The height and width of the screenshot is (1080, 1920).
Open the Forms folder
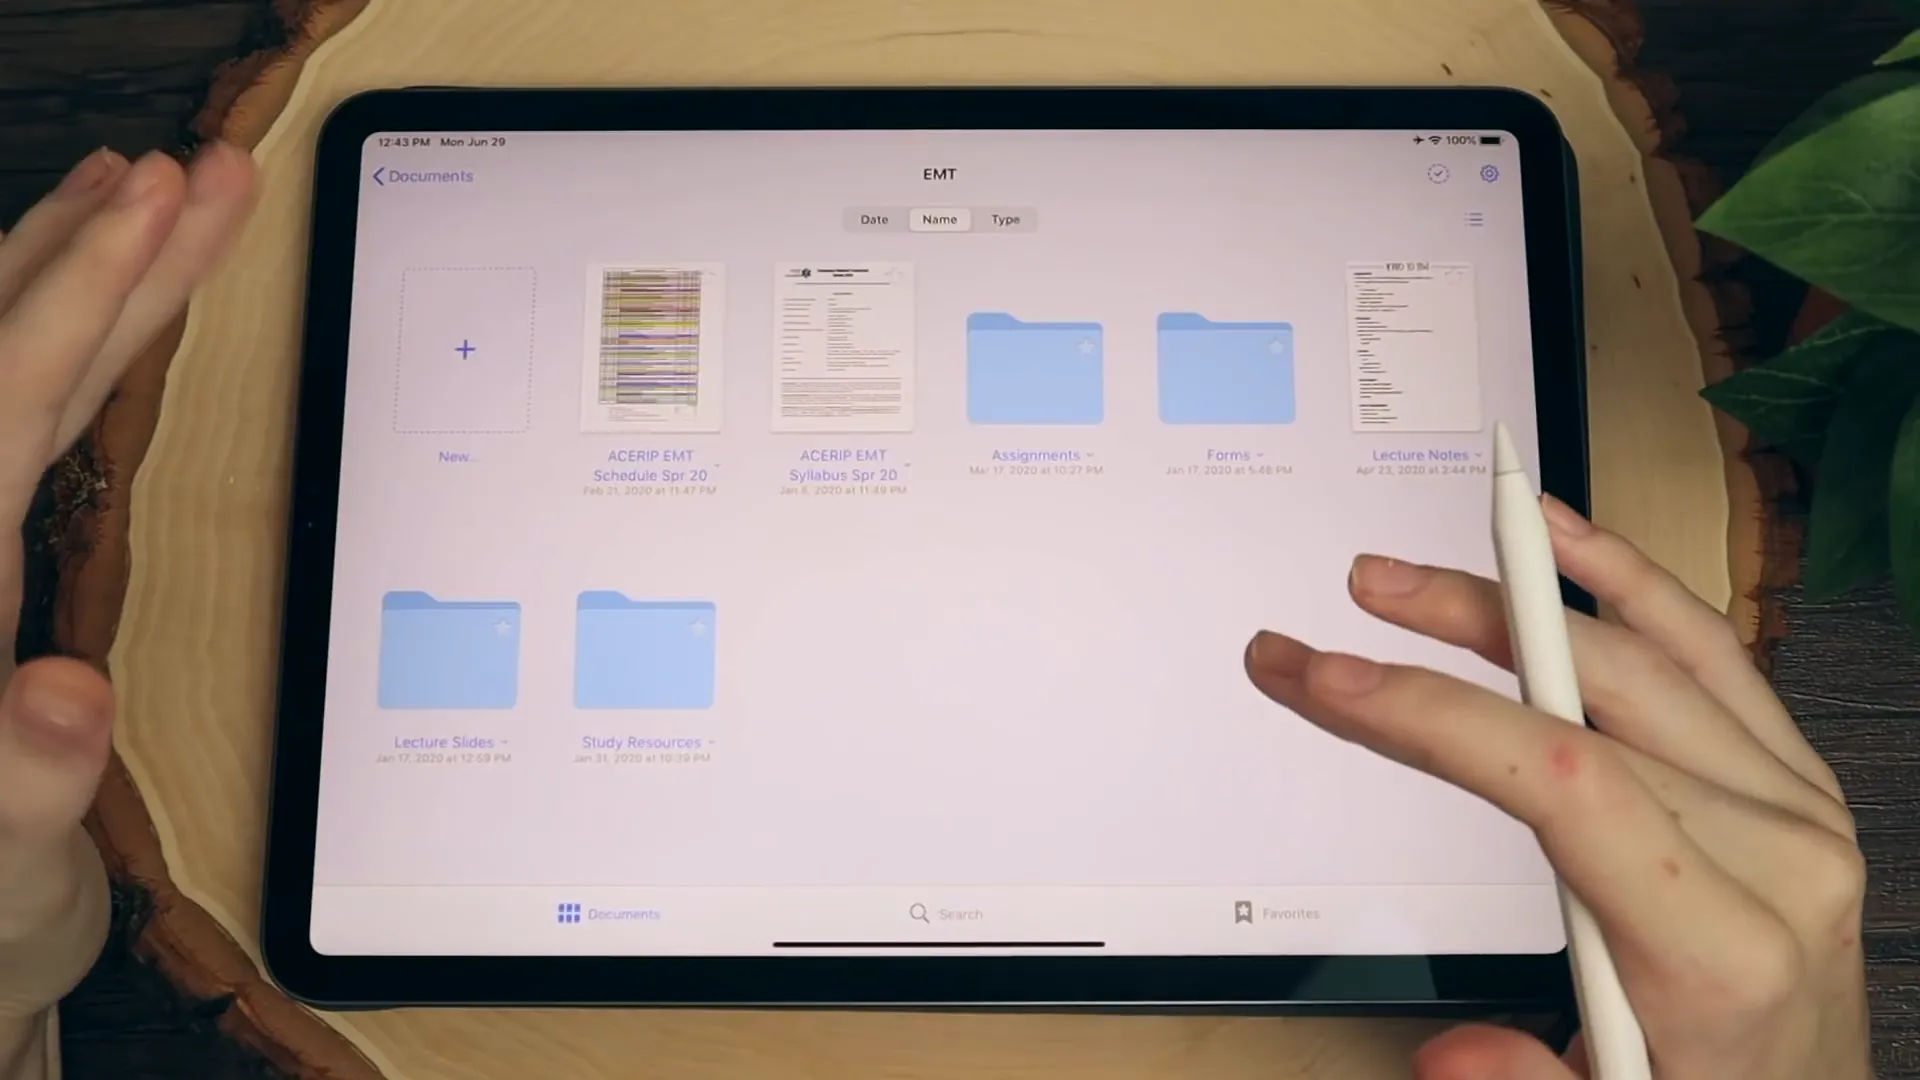click(1225, 368)
